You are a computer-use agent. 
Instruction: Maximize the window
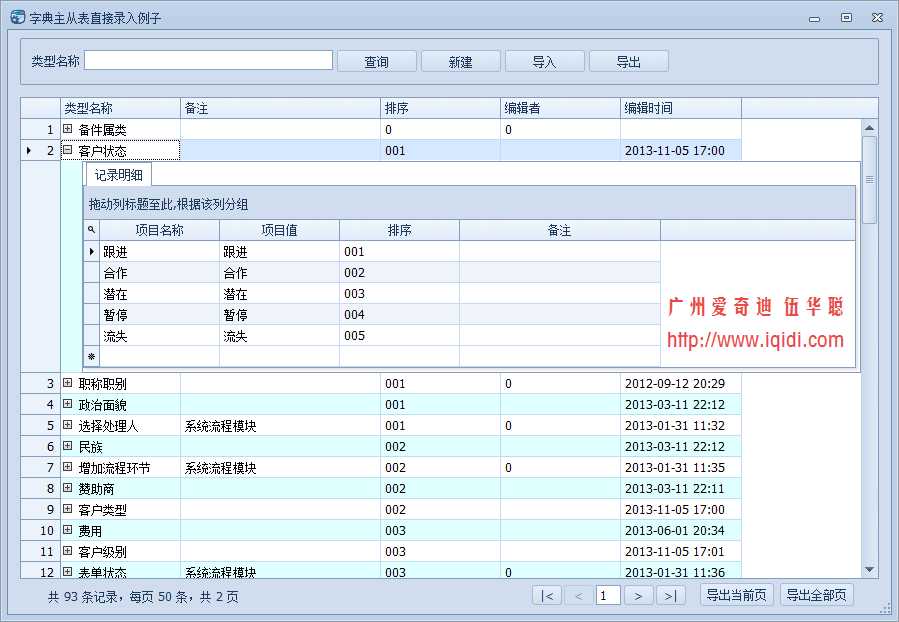(846, 18)
